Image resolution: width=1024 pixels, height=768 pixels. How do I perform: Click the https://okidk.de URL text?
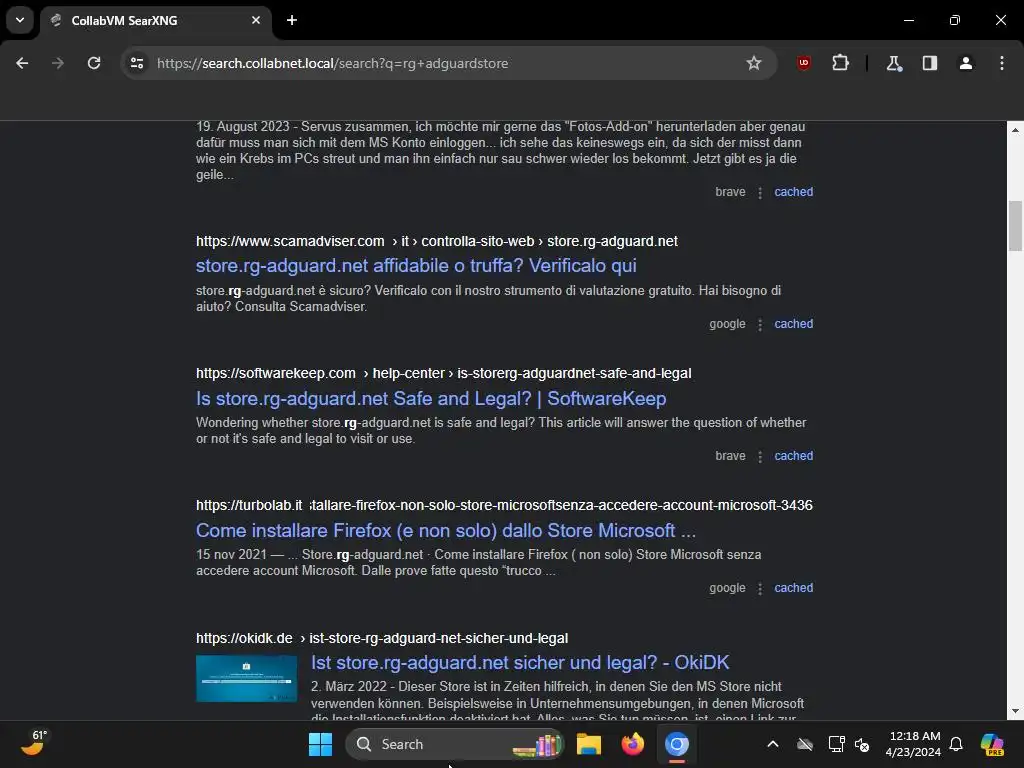tap(244, 638)
